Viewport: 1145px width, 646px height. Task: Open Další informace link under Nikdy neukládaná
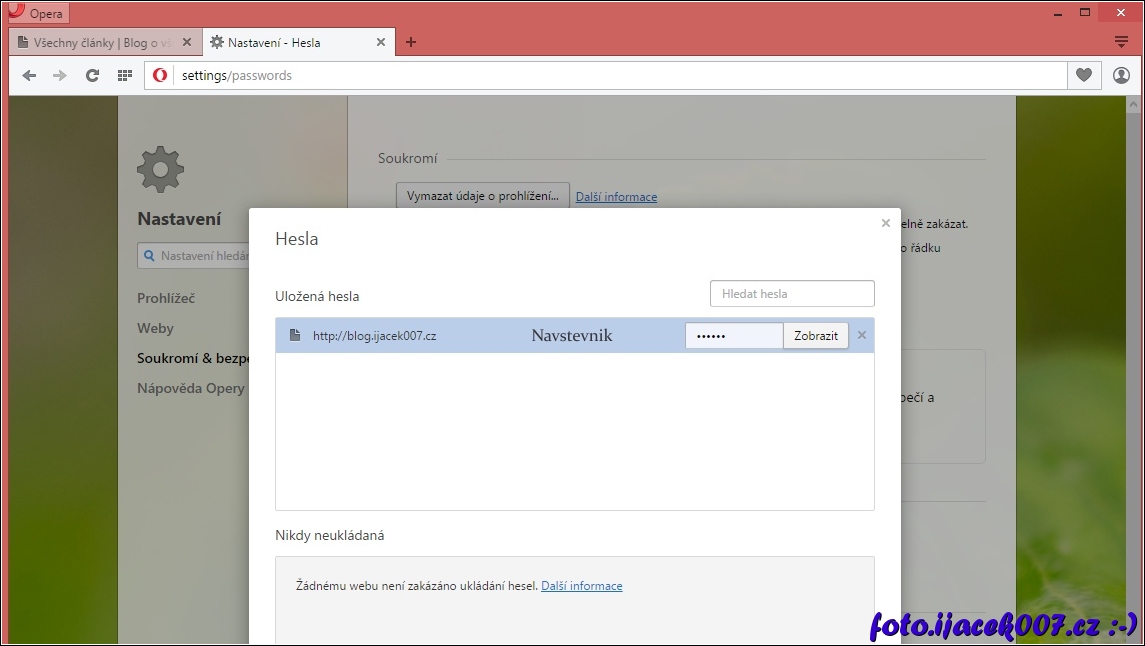coord(581,586)
